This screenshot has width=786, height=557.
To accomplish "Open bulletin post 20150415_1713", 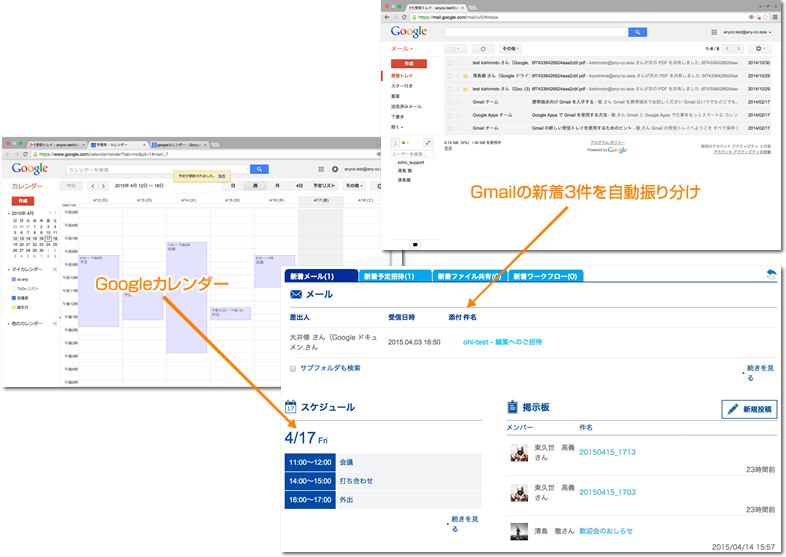I will point(608,452).
